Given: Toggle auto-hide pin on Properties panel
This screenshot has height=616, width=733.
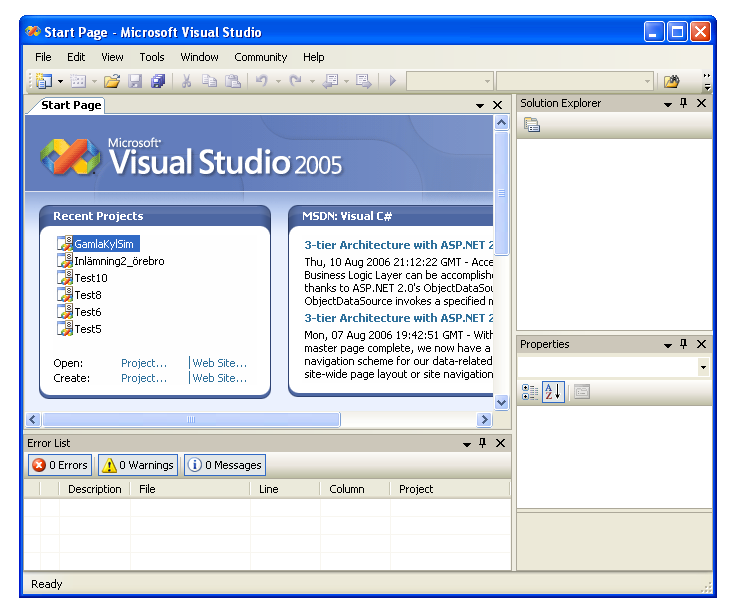Looking at the screenshot, I should pos(684,344).
